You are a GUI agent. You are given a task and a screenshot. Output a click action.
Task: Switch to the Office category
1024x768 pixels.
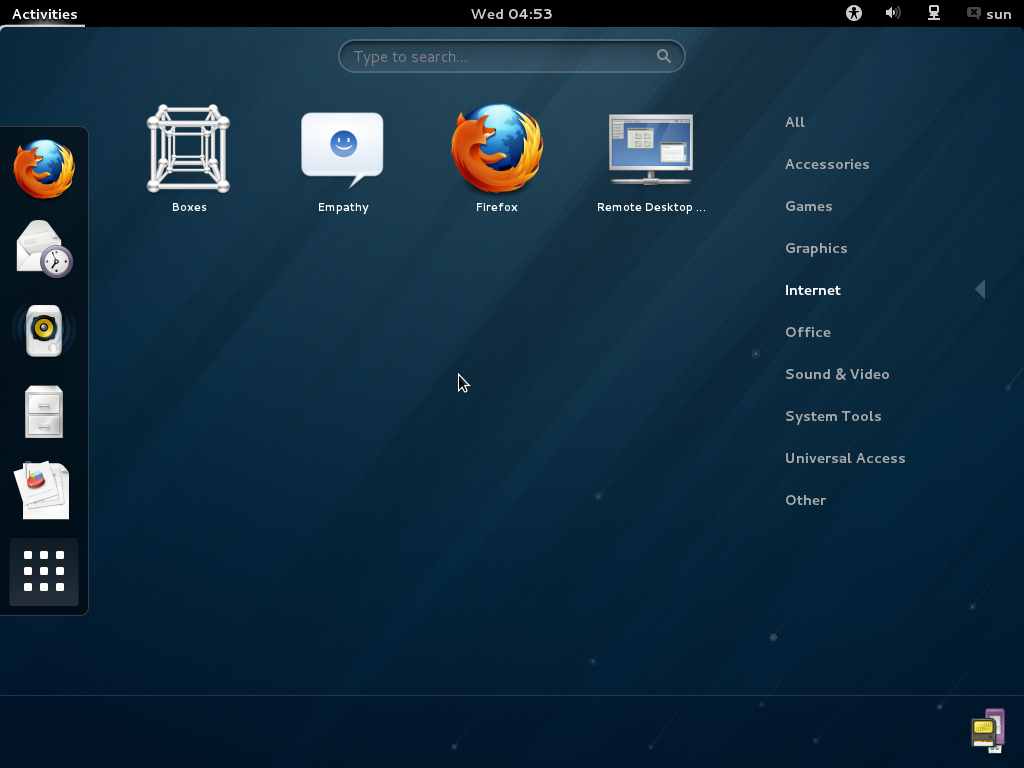tap(807, 332)
